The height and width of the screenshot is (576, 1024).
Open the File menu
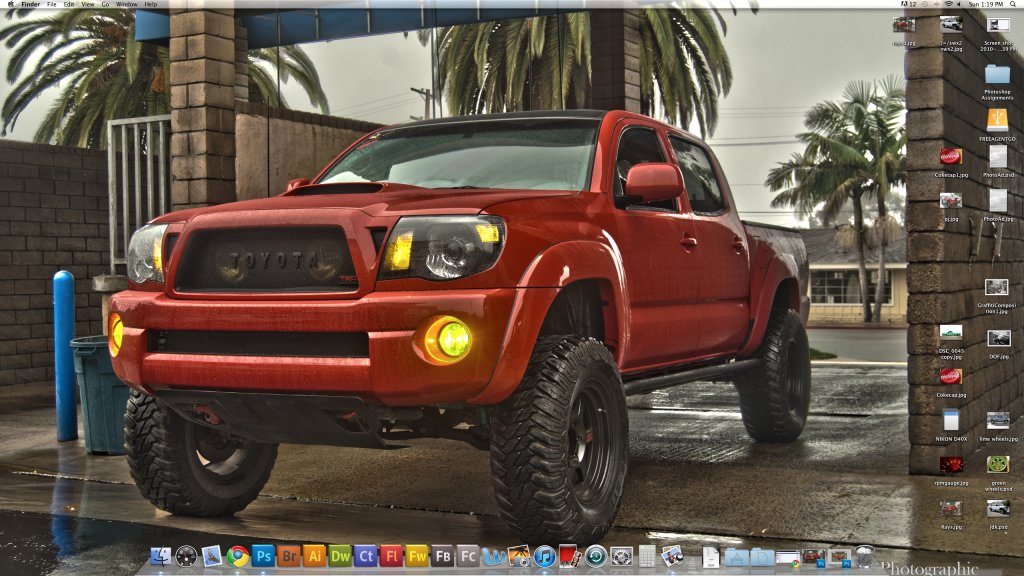(52, 4)
